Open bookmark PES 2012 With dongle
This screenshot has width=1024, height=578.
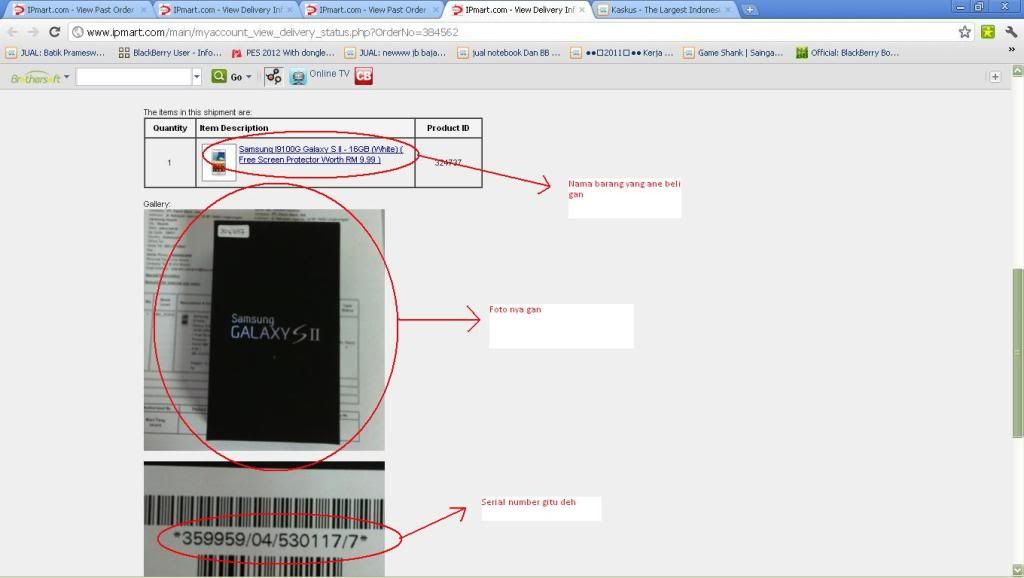(283, 53)
